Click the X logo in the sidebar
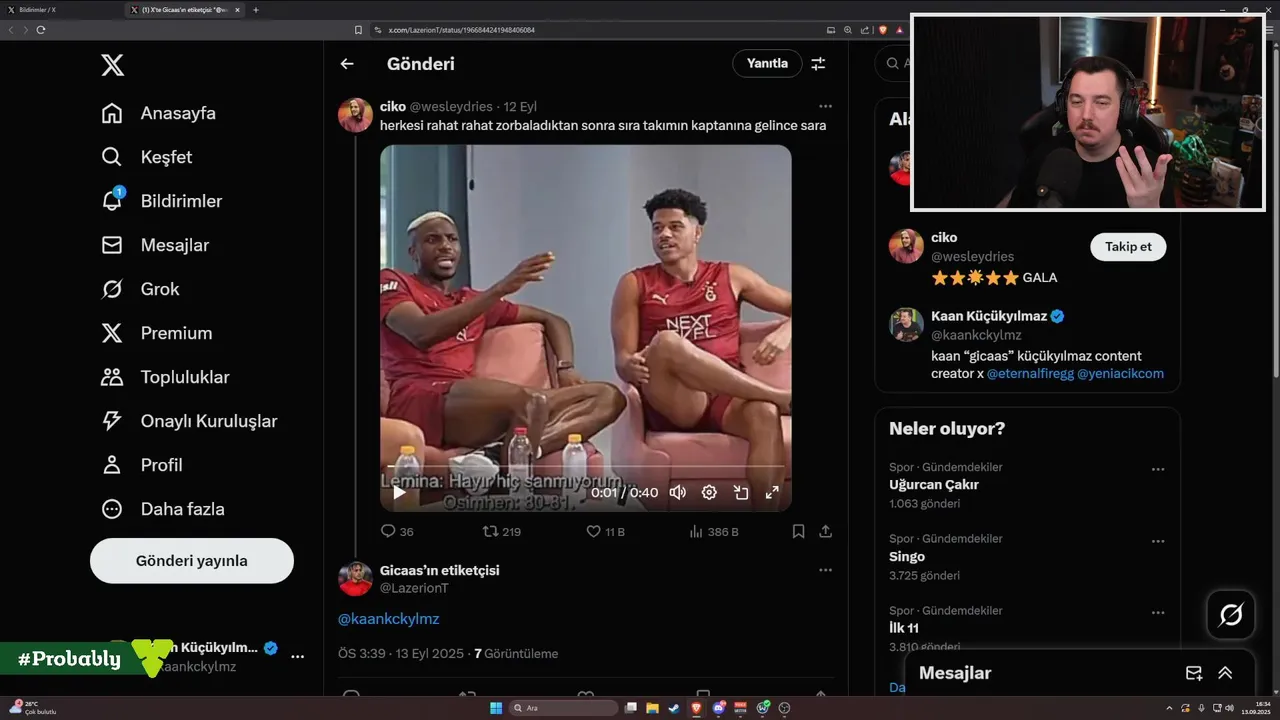This screenshot has width=1280, height=720. coord(113,66)
